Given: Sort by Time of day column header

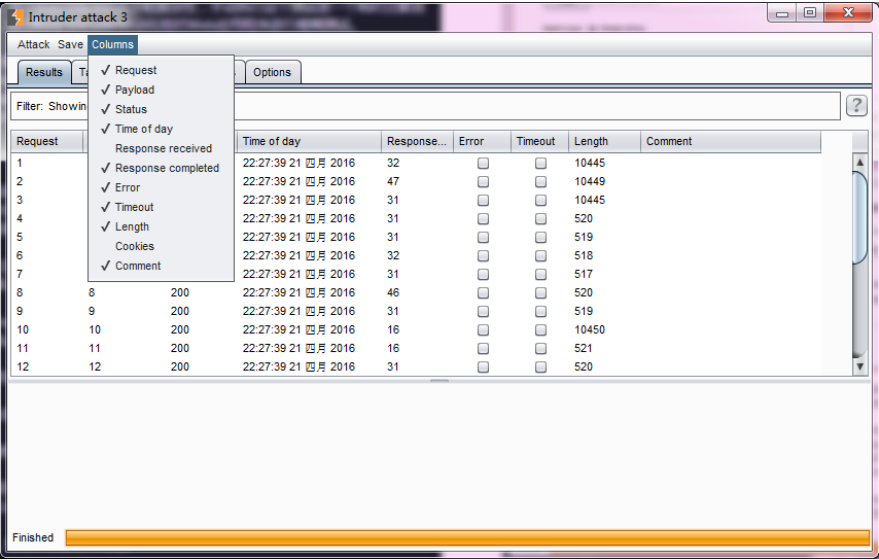Looking at the screenshot, I should (309, 141).
